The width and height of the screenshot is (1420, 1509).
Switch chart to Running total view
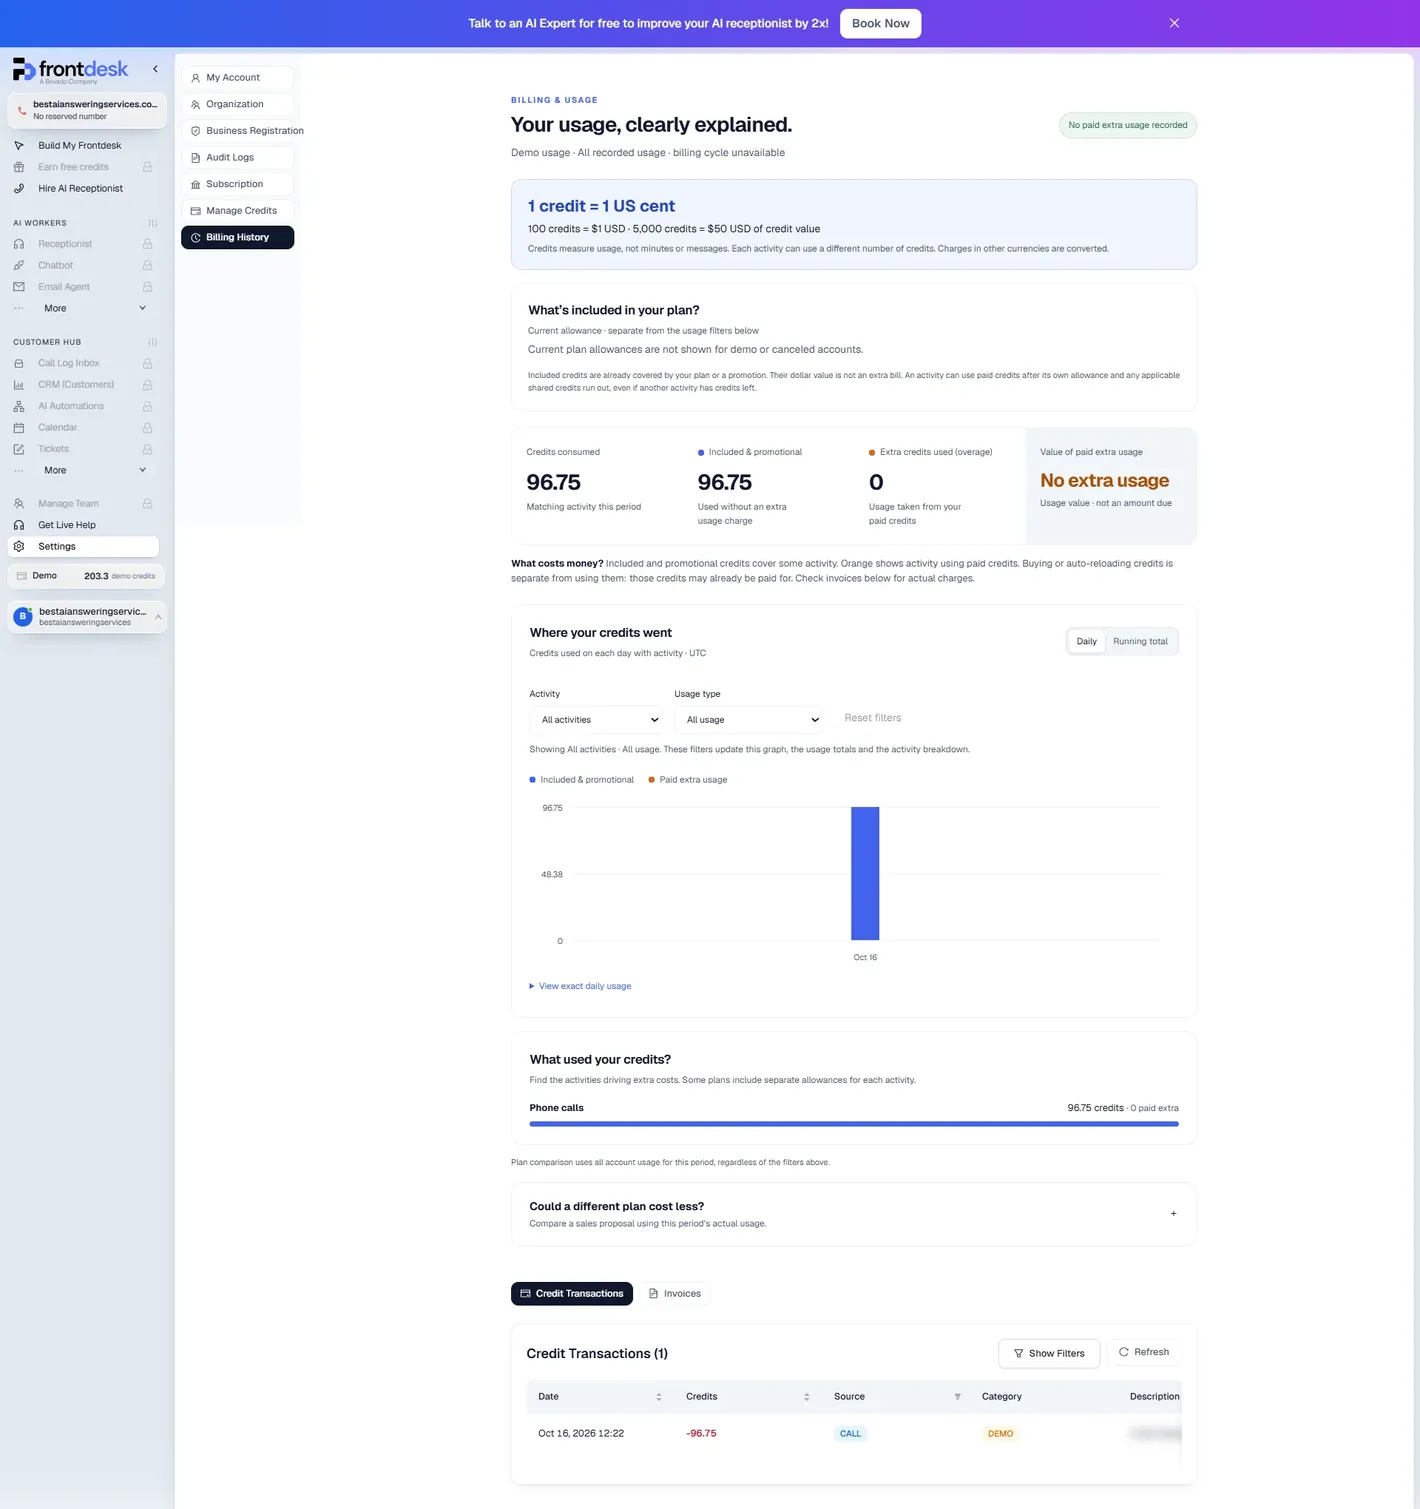1140,641
